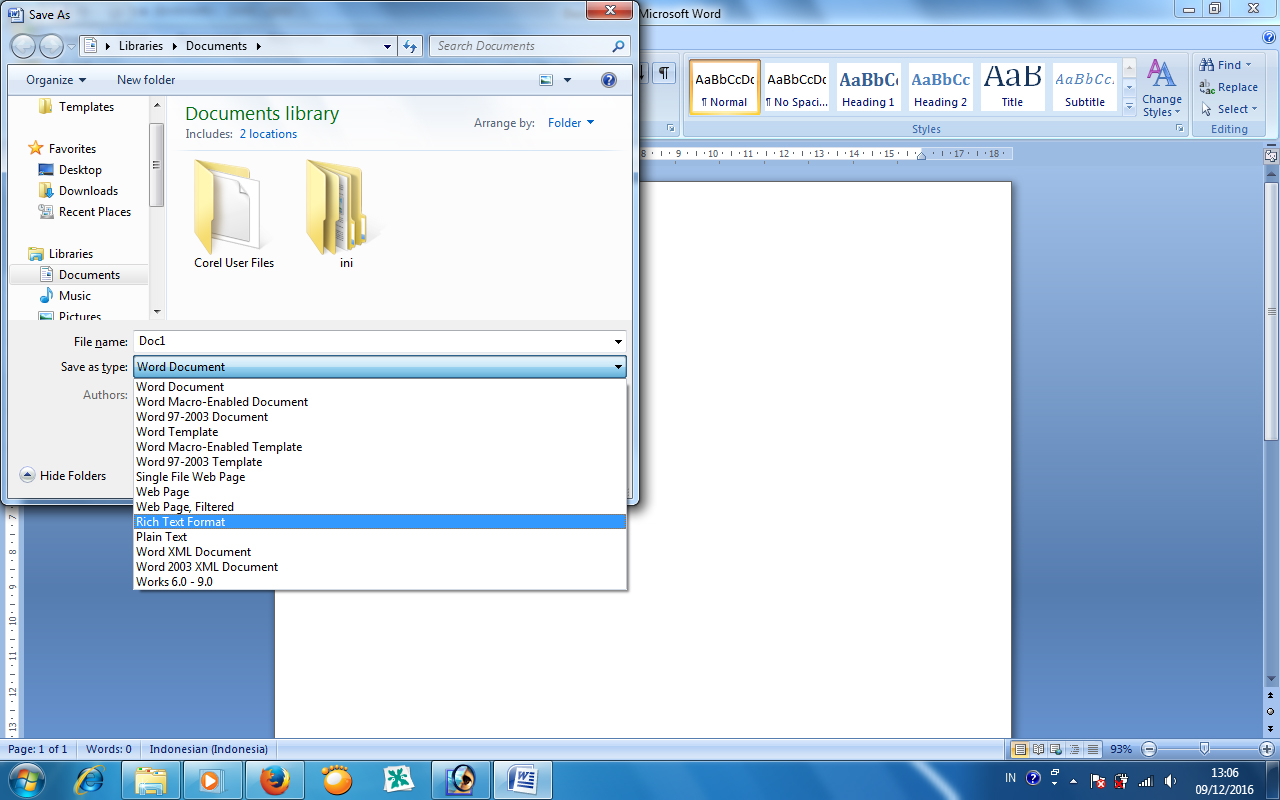The width and height of the screenshot is (1280, 800).
Task: Select Works 6.0 - 9.0 format
Action: 380,582
